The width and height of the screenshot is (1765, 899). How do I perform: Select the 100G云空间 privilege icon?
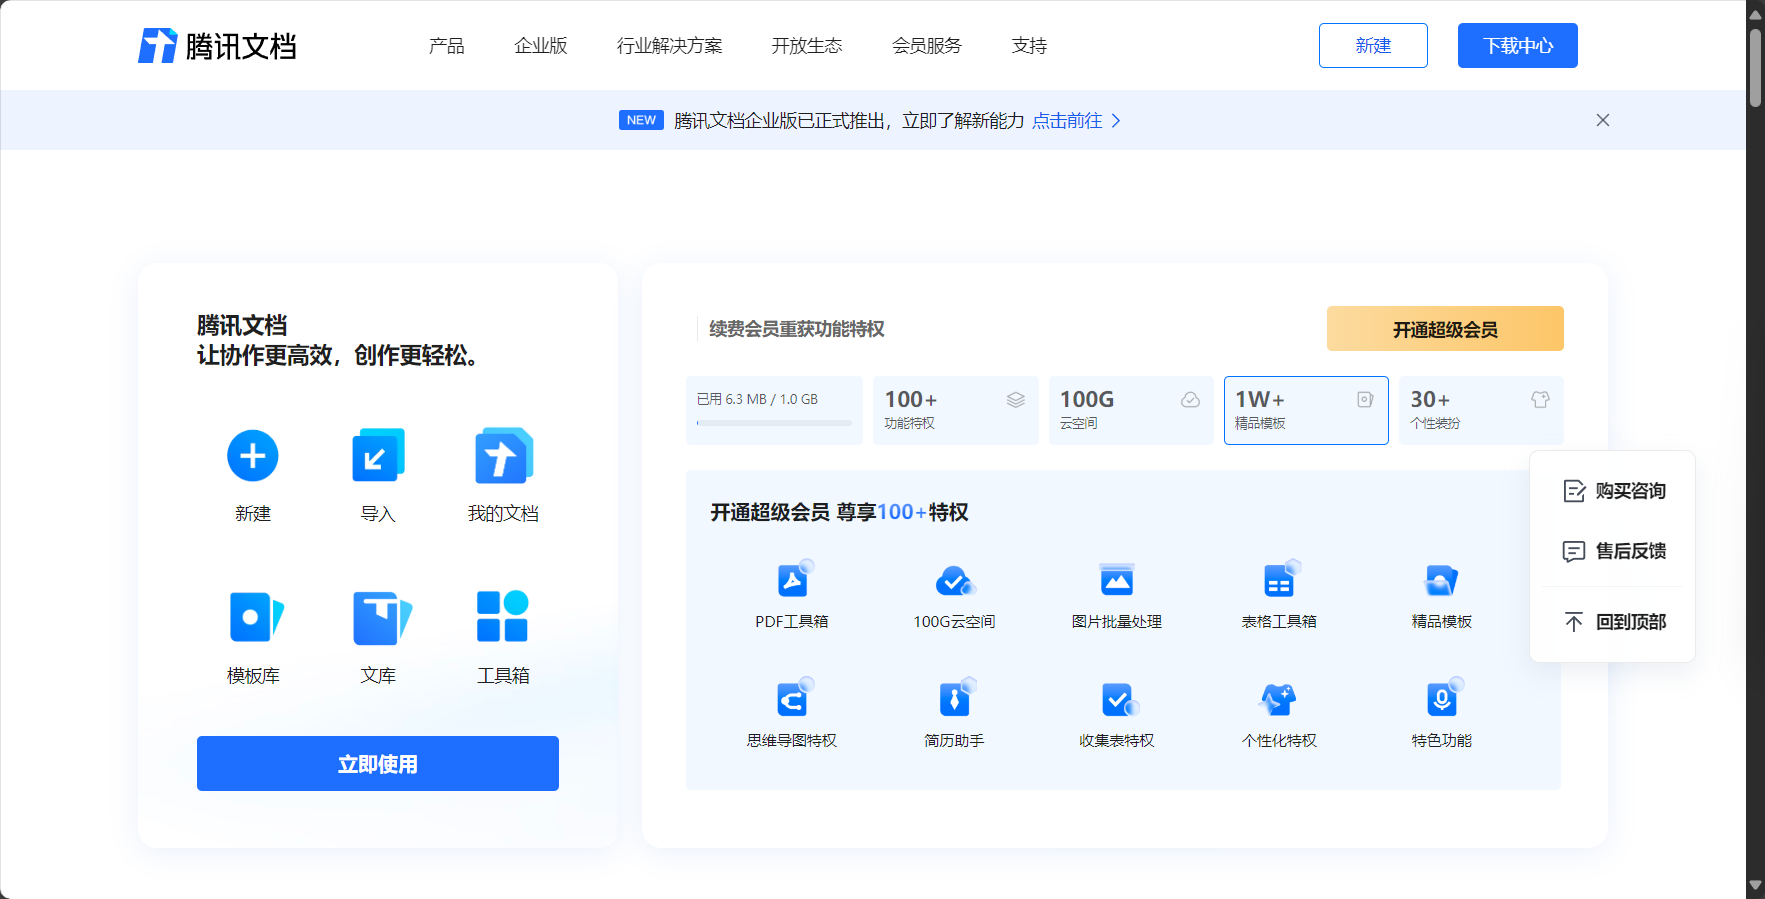pos(955,581)
